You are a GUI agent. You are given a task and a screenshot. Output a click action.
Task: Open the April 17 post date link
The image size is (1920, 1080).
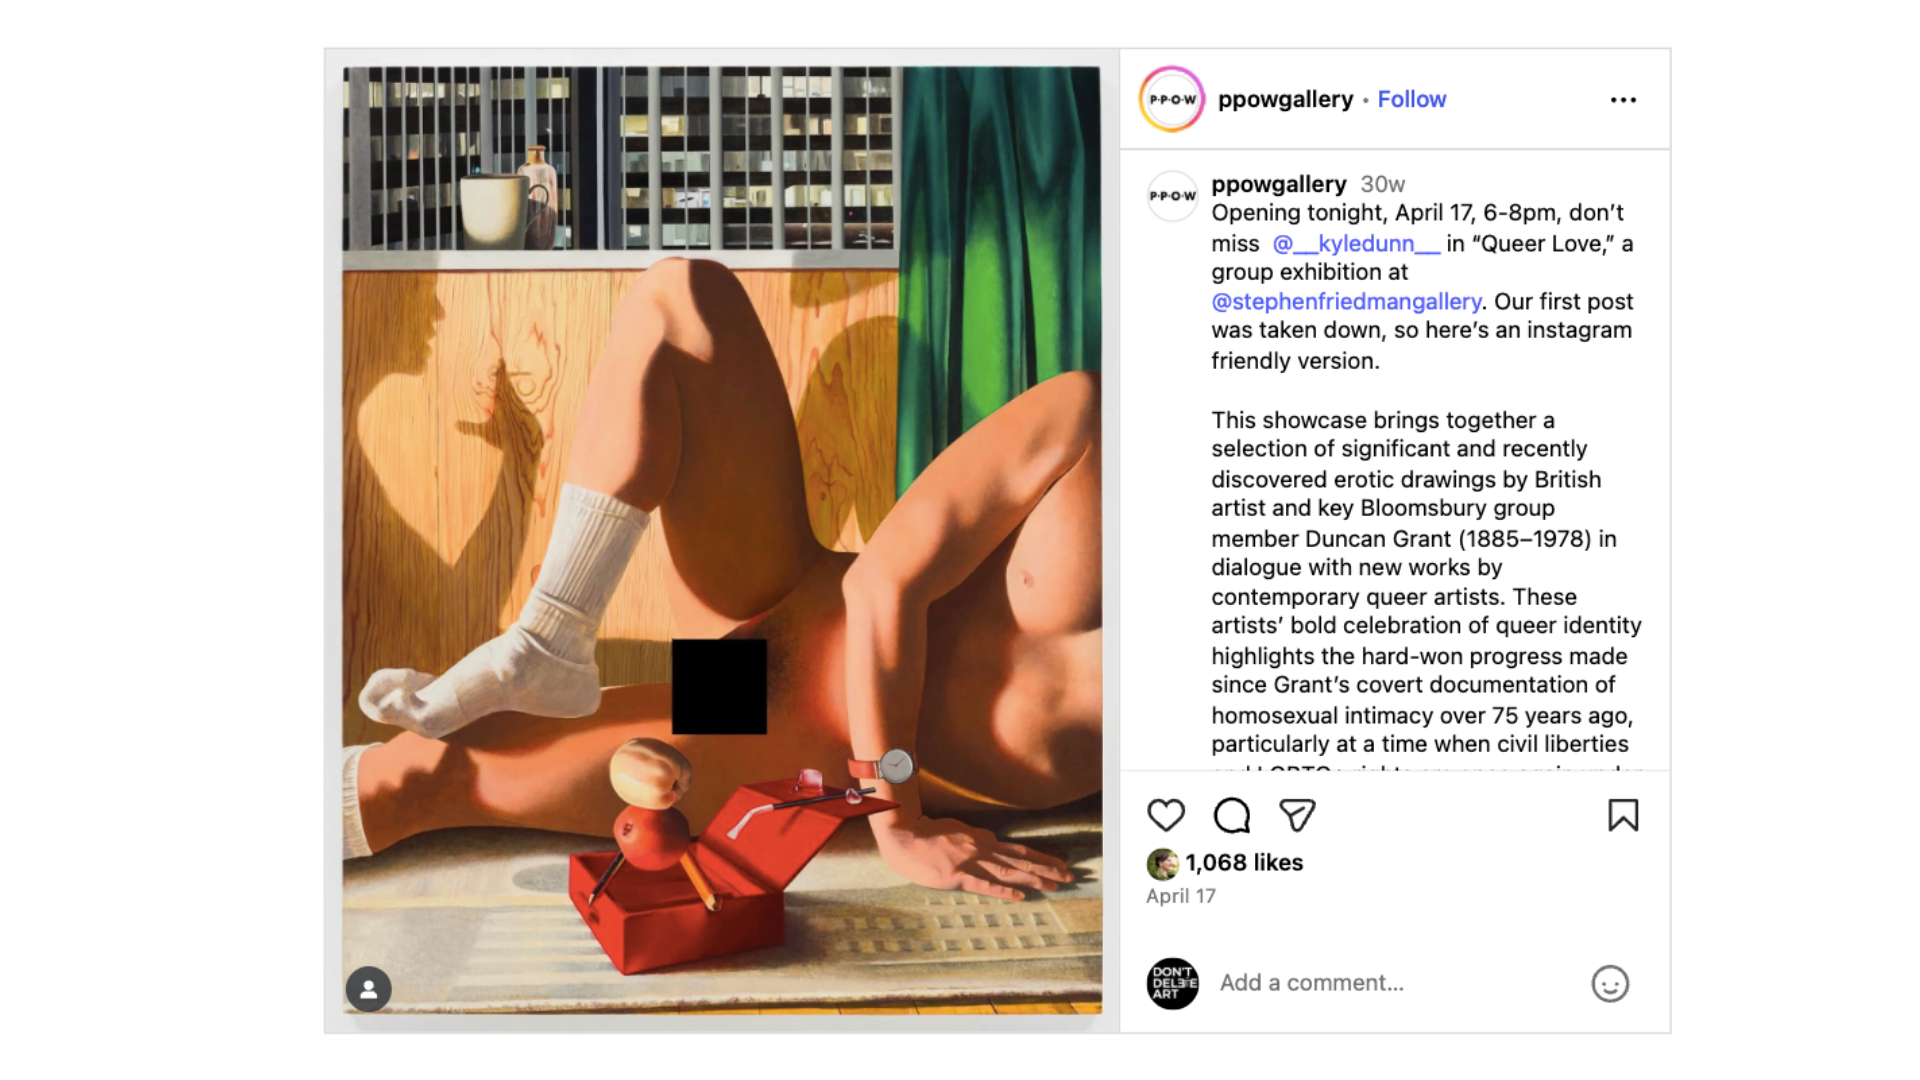tap(1181, 896)
